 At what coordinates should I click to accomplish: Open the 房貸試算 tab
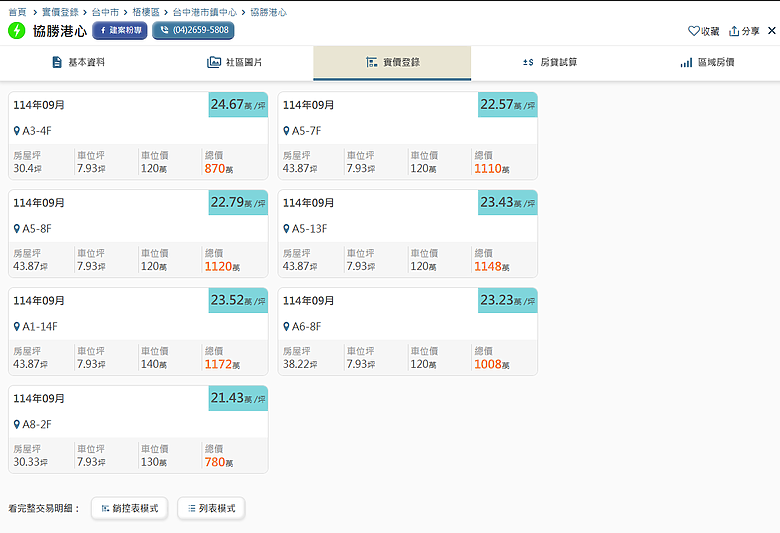pos(549,62)
